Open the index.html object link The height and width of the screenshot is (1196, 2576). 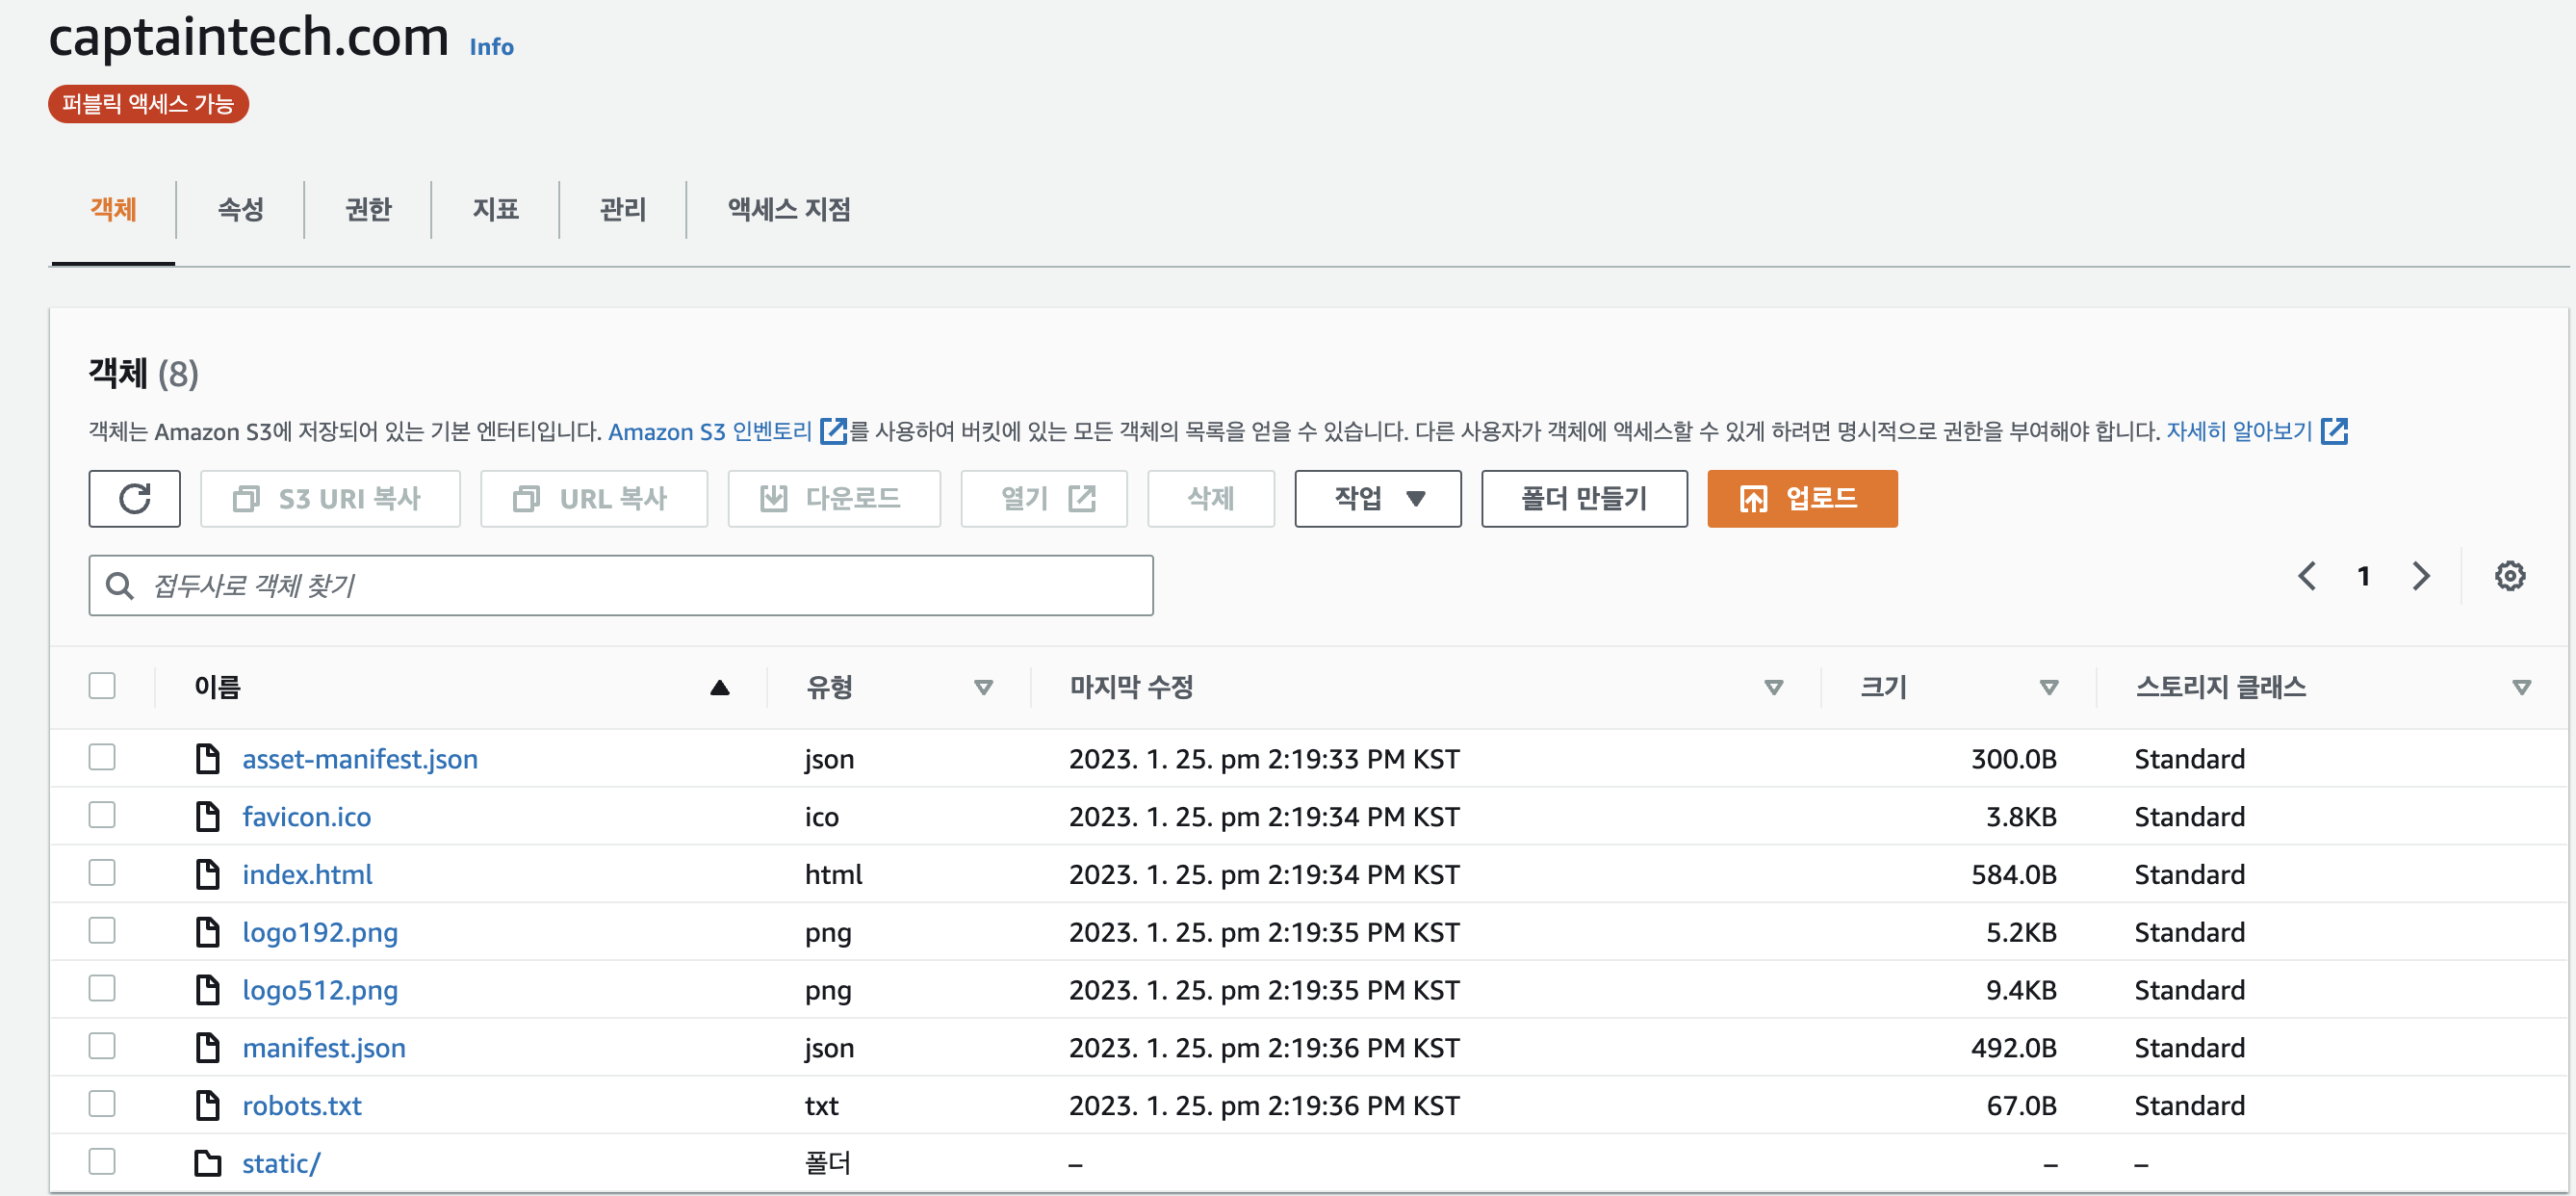point(307,874)
